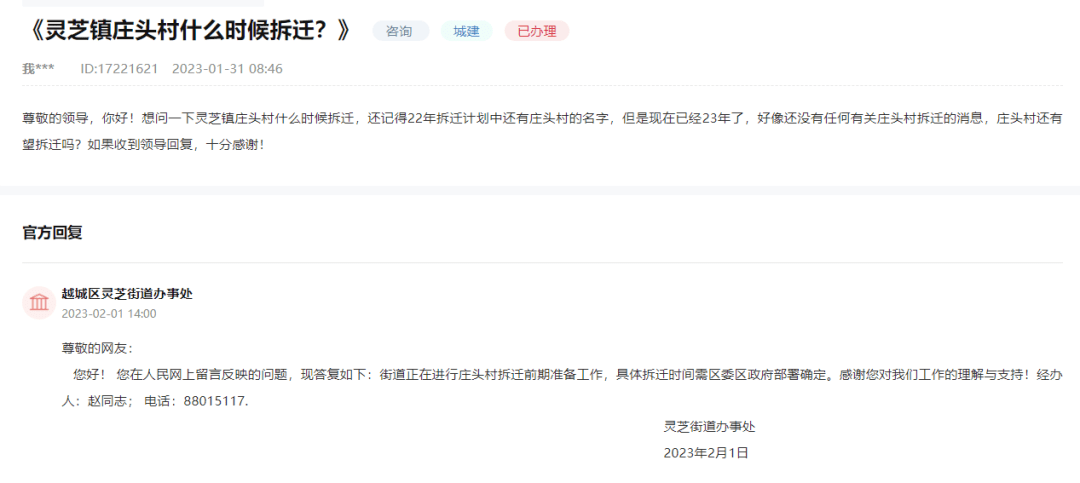The width and height of the screenshot is (1080, 483).
Task: Click the signature date 2023年2月1日
Action: 706,453
